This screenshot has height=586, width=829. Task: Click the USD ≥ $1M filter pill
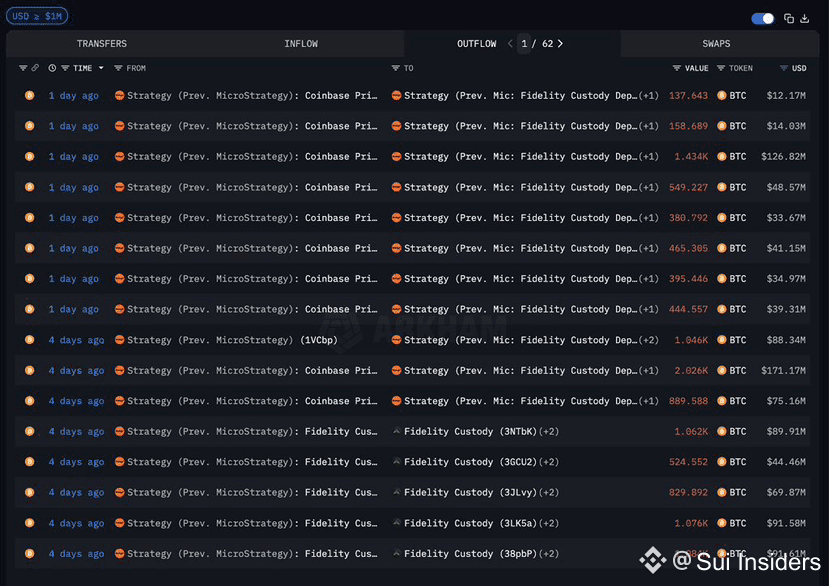37,15
